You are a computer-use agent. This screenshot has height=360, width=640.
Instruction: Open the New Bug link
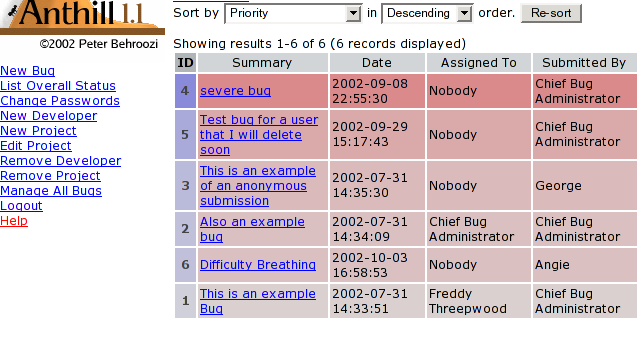pos(27,71)
